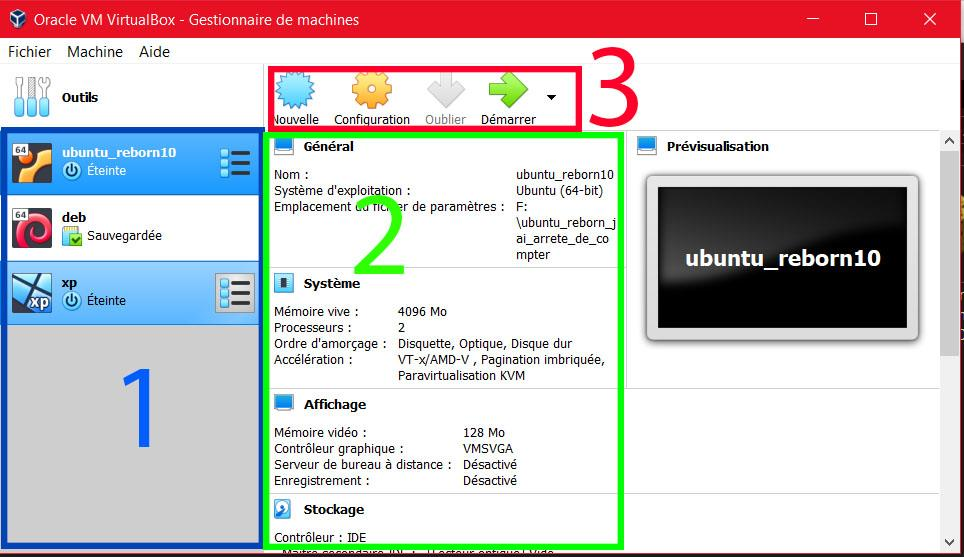Open the xp machine tools menu
The width and height of the screenshot is (964, 557).
[235, 293]
